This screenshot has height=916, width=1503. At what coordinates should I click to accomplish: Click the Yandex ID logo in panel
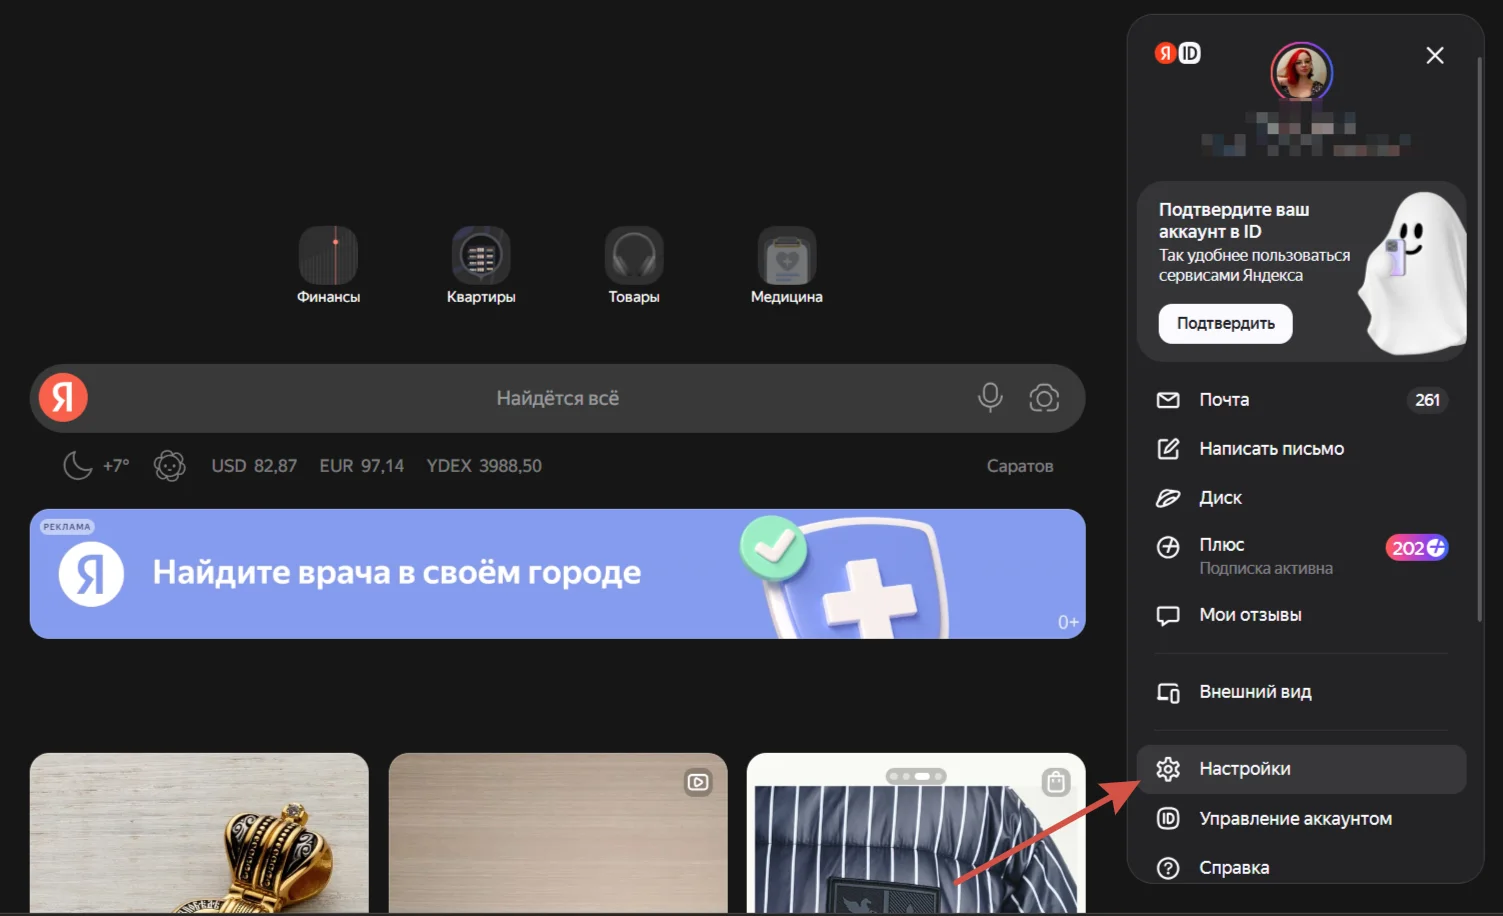point(1178,53)
